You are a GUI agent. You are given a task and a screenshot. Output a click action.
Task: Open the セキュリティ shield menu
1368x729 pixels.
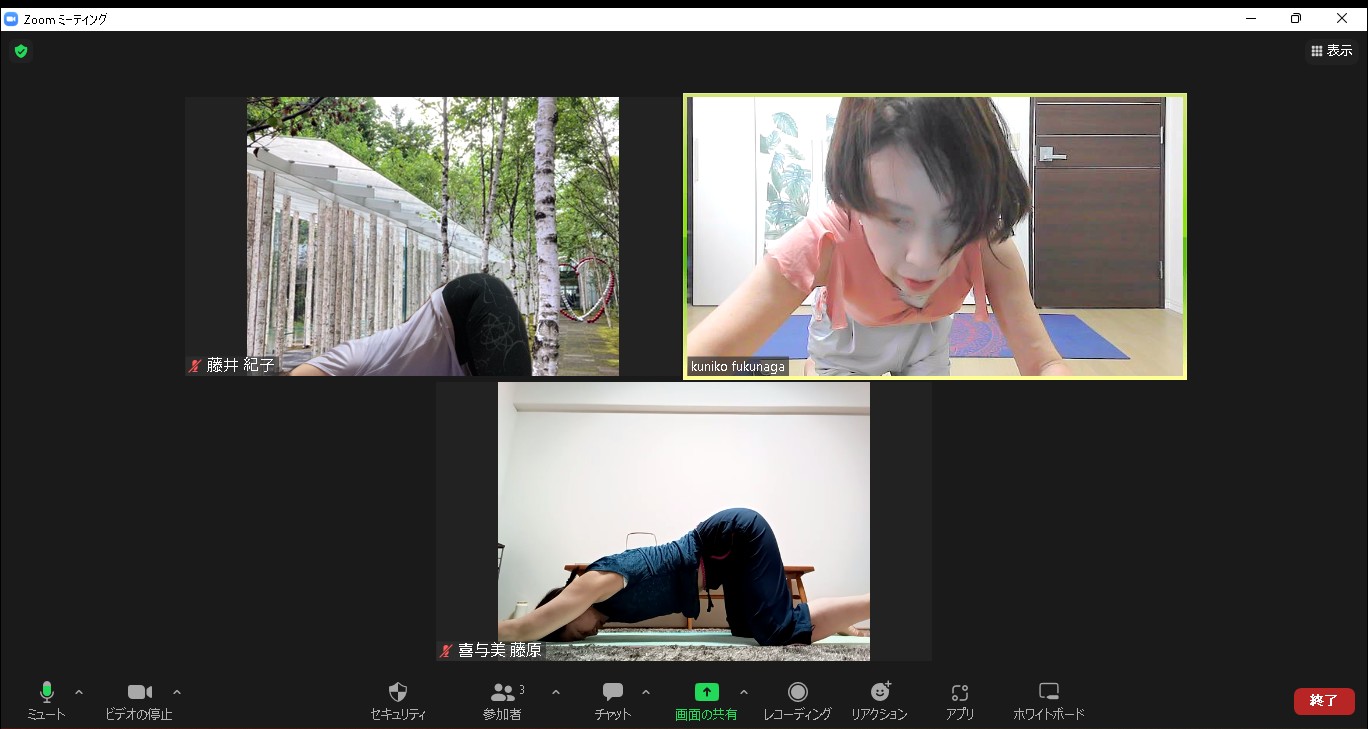398,701
